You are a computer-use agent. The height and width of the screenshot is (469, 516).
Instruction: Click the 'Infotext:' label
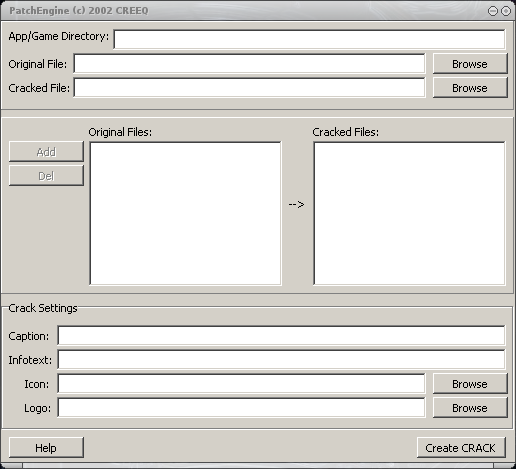[x=30, y=360]
